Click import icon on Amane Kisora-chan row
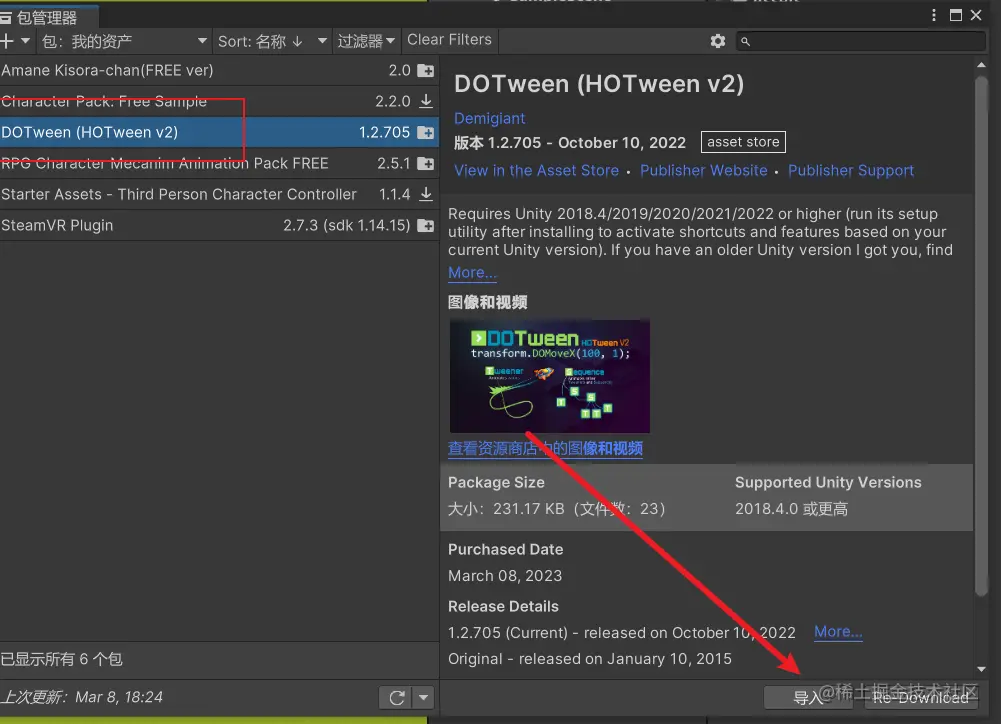1001x724 pixels. [x=426, y=71]
